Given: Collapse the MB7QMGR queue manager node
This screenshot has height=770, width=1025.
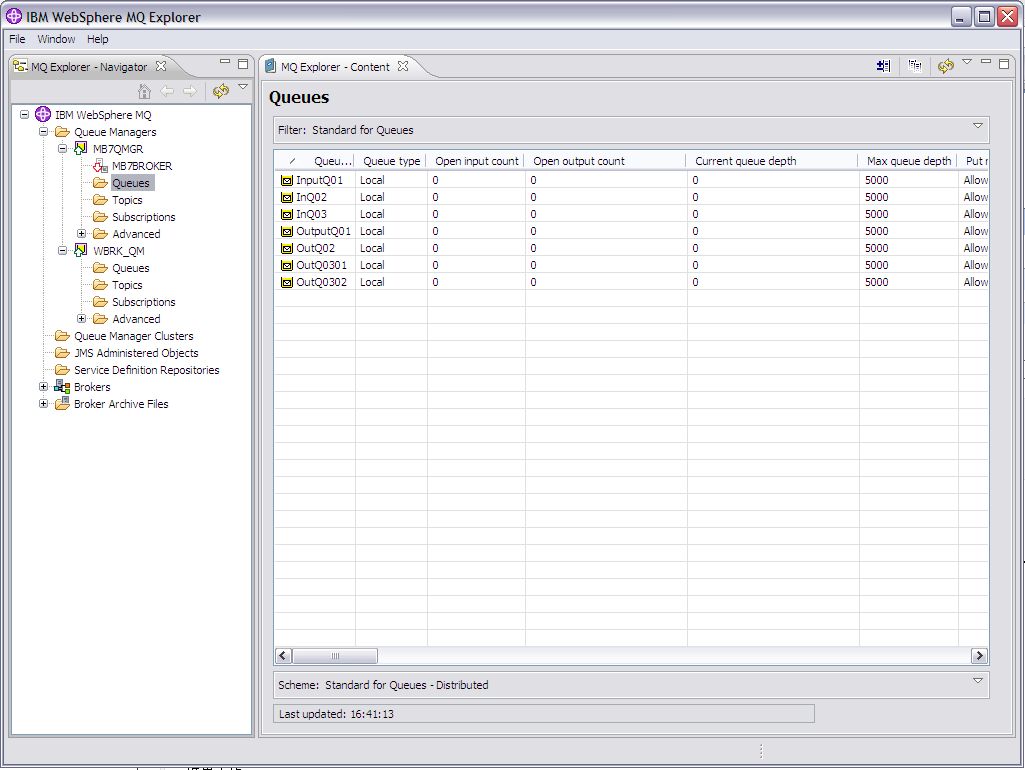Looking at the screenshot, I should coord(62,148).
